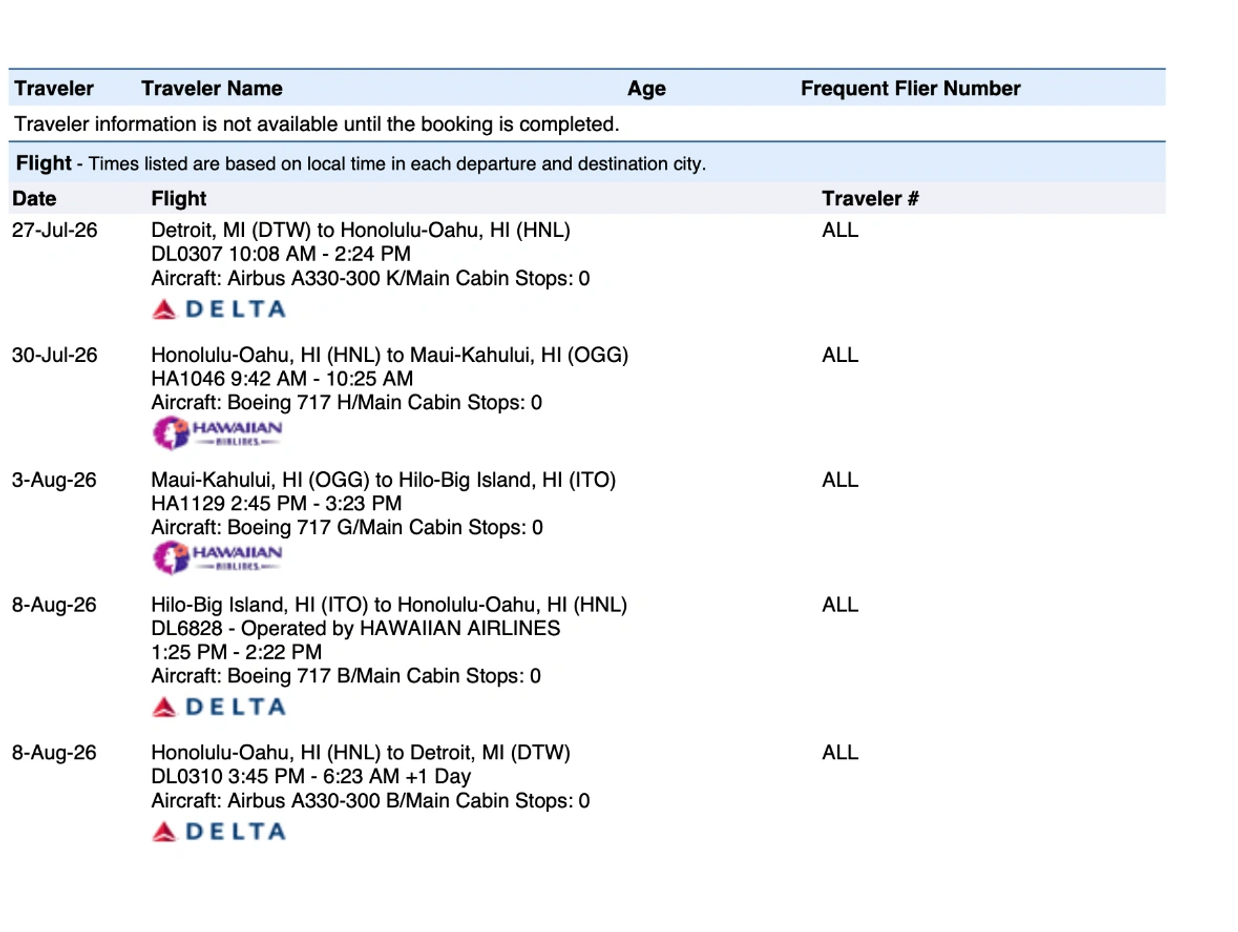Click the Delta logo under flight DL0310
1238x932 pixels.
219,831
